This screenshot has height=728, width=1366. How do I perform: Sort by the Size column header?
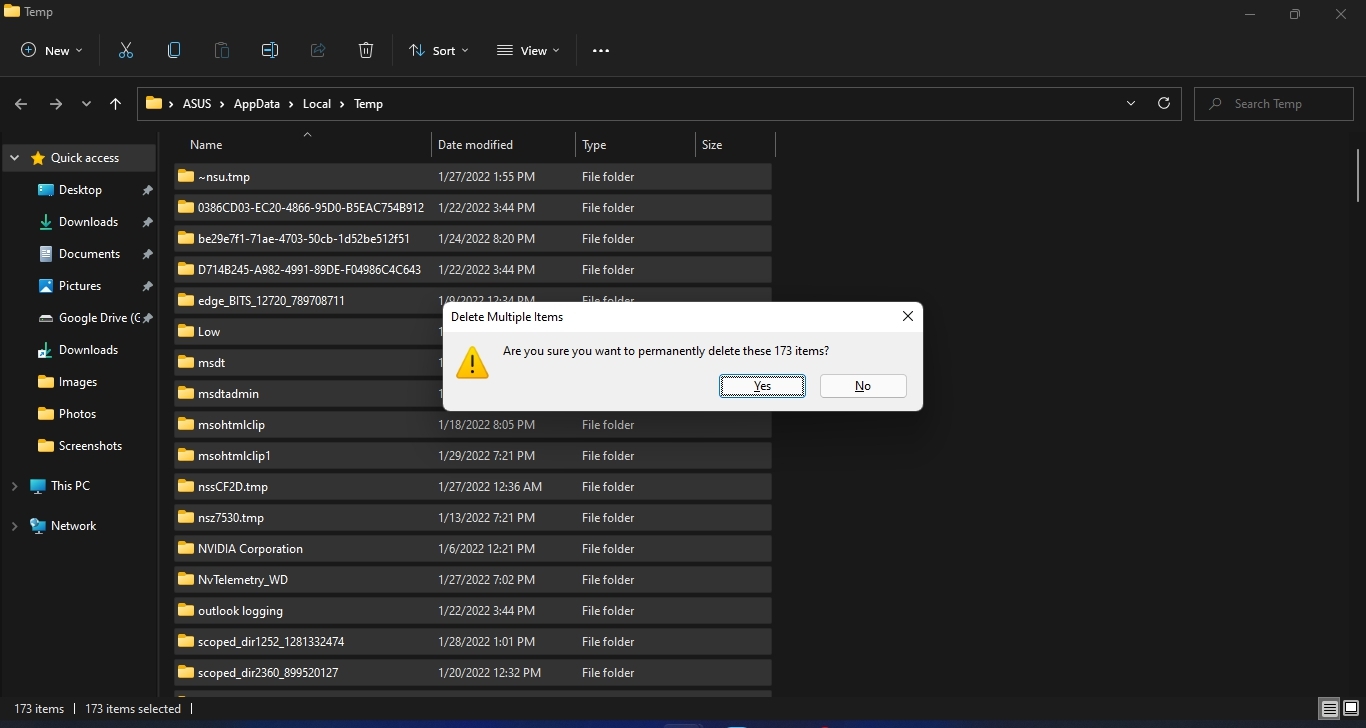[735, 145]
